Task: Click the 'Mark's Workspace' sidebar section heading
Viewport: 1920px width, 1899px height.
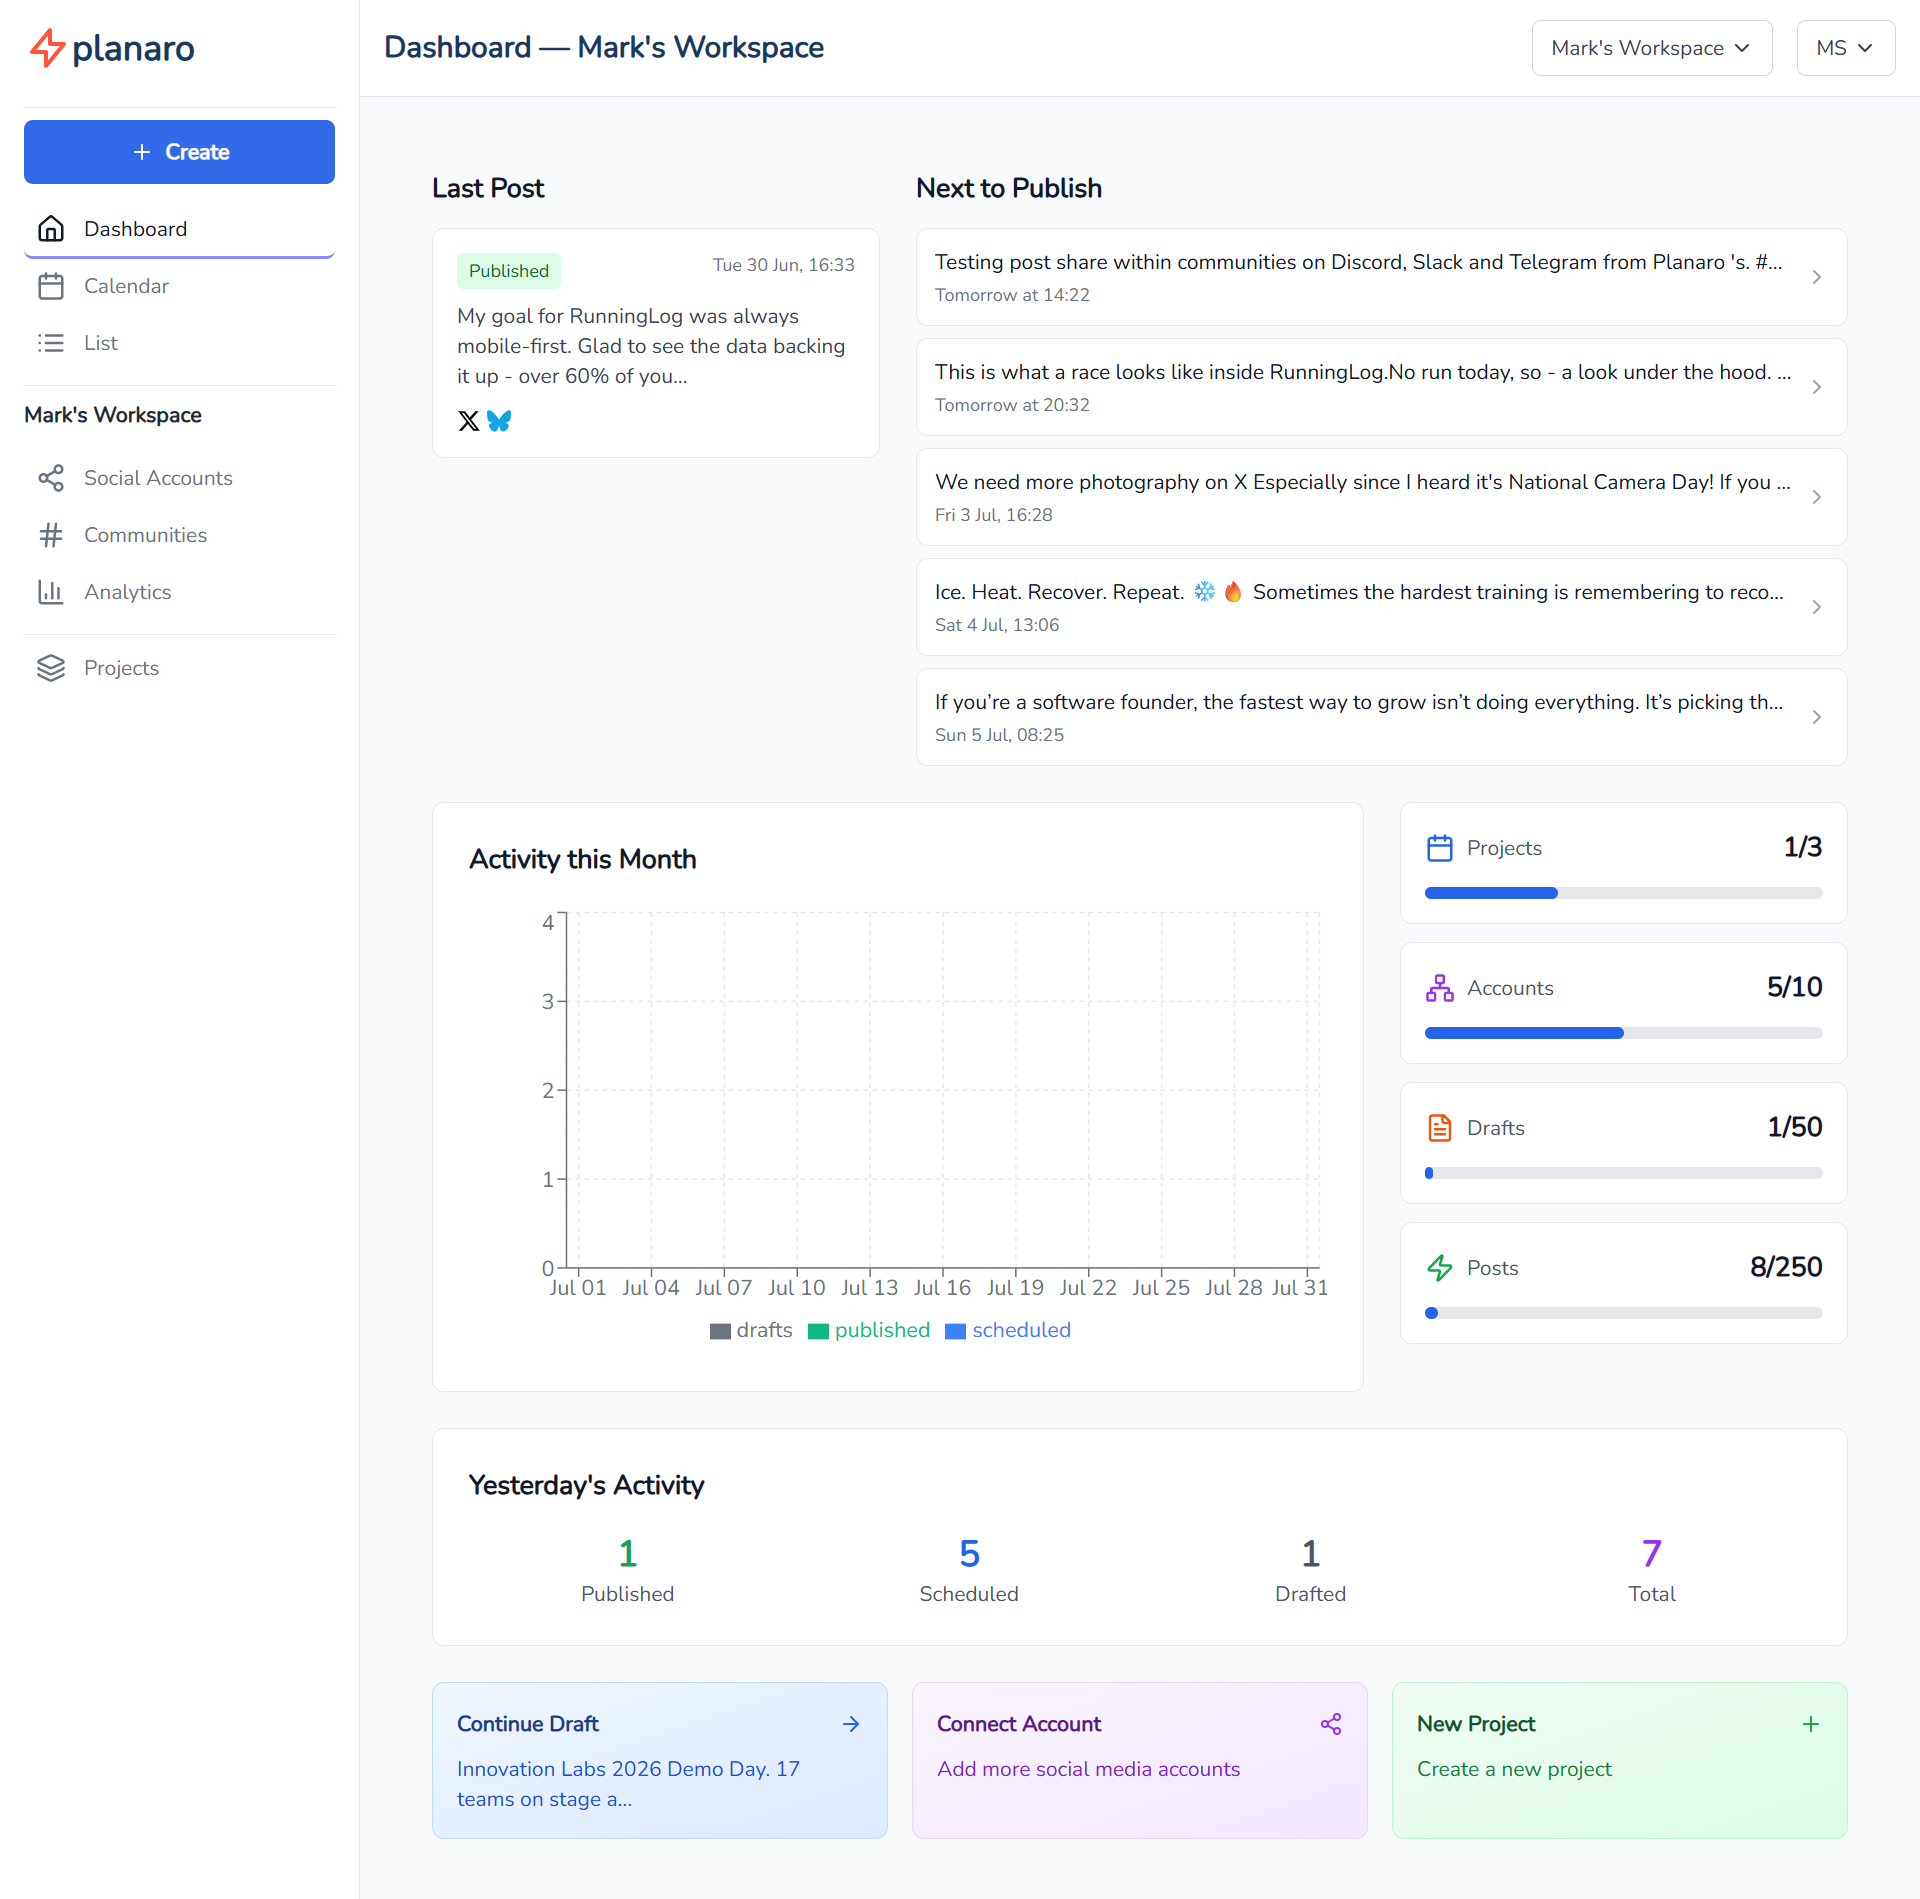Action: coord(113,415)
